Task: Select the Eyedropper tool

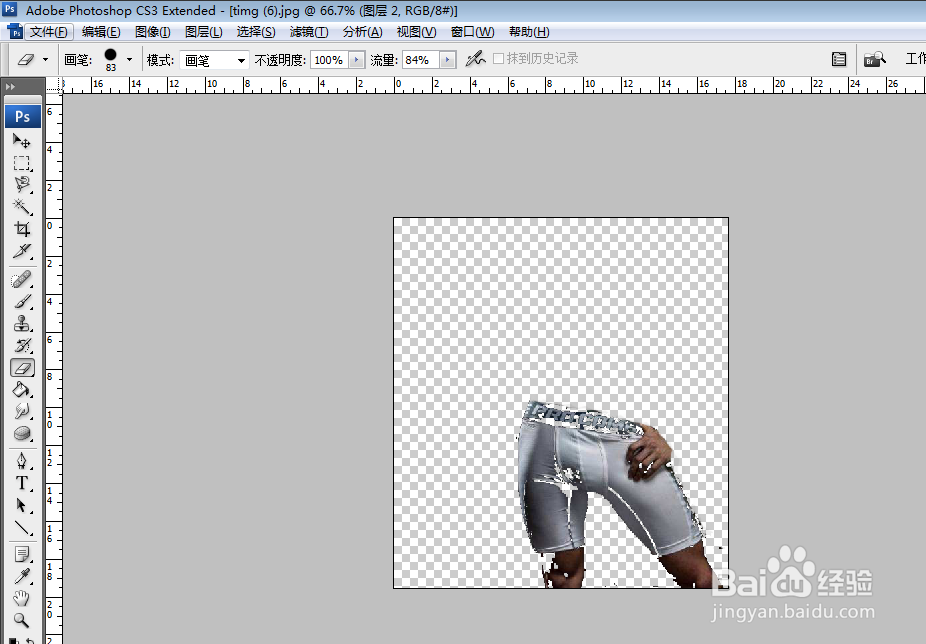Action: click(22, 577)
